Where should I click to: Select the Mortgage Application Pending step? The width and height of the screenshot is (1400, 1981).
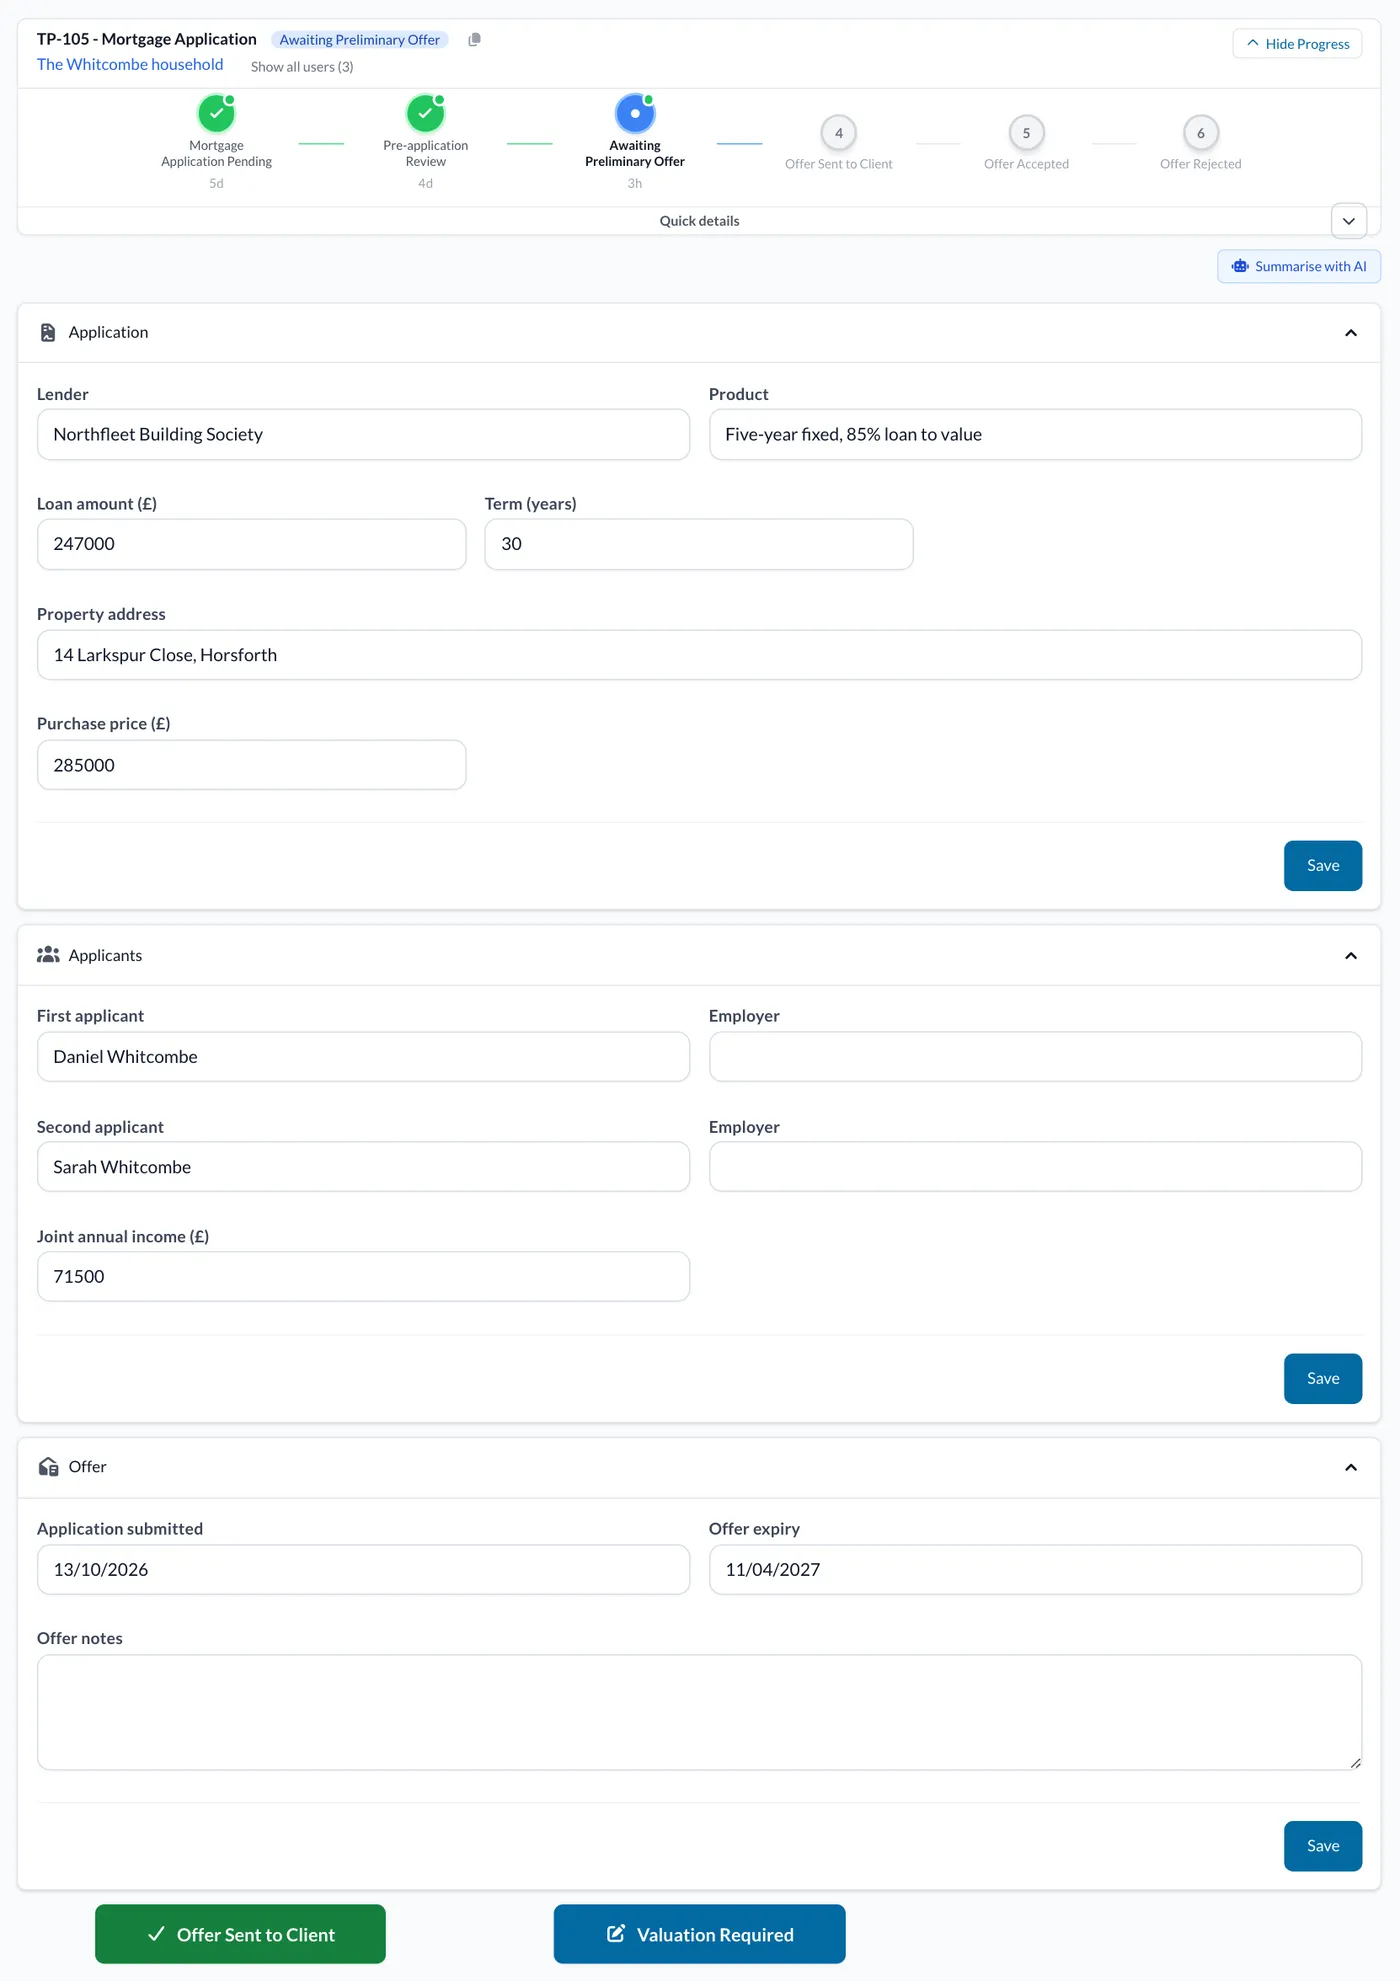216,114
